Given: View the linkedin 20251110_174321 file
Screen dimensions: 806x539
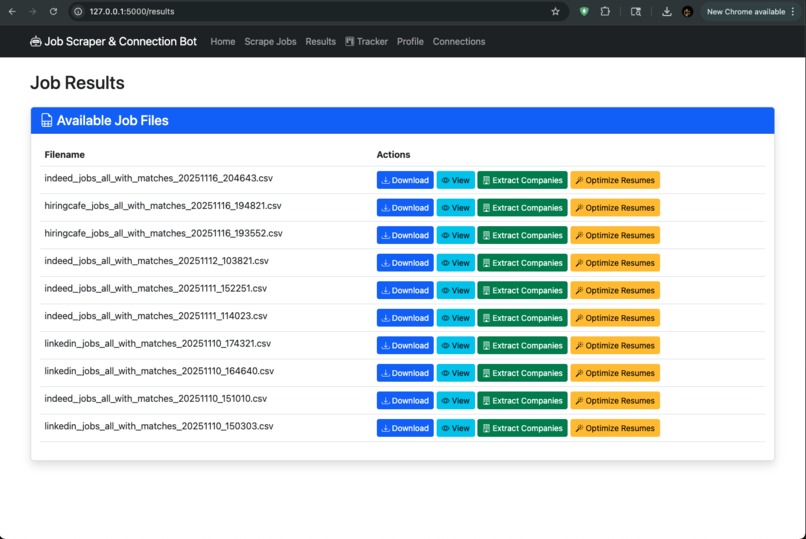Looking at the screenshot, I should tap(455, 346).
